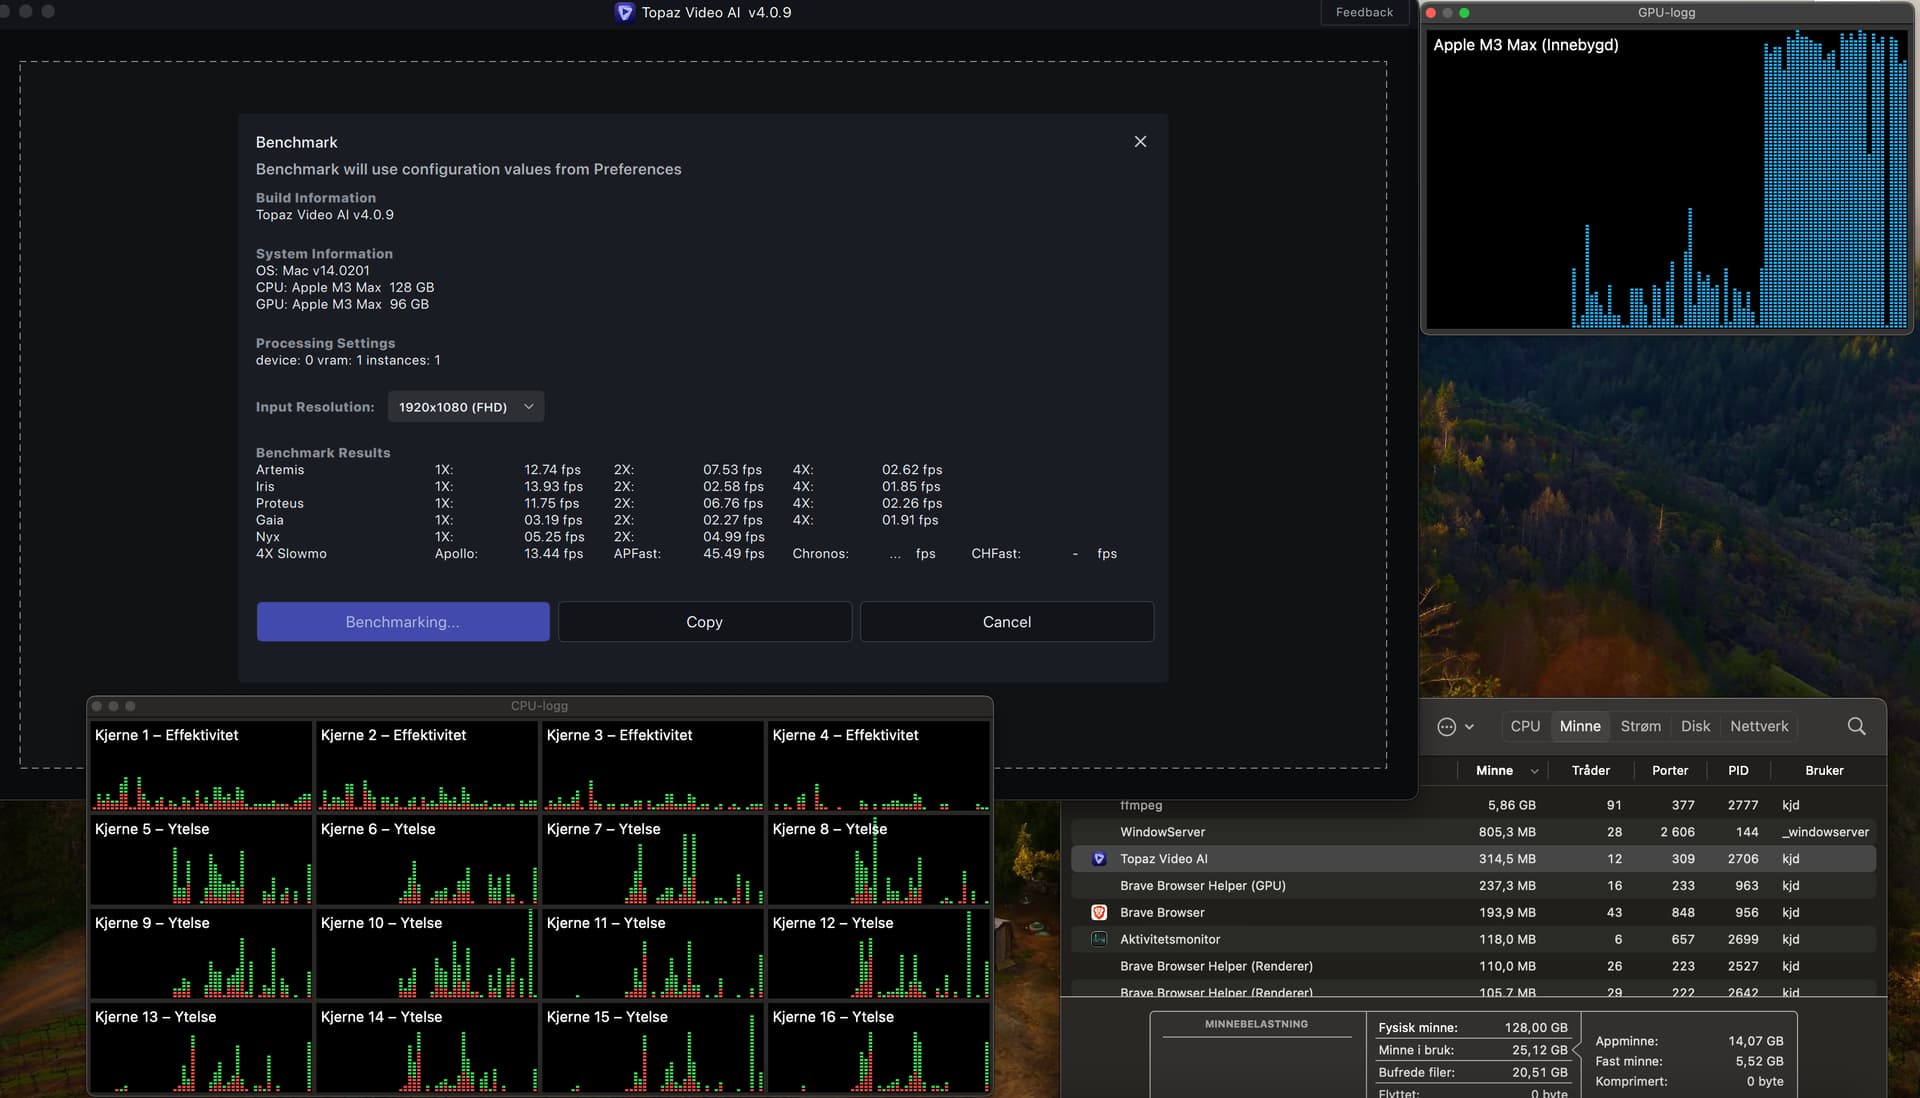1920x1098 pixels.
Task: Copy the benchmark results
Action: (704, 621)
